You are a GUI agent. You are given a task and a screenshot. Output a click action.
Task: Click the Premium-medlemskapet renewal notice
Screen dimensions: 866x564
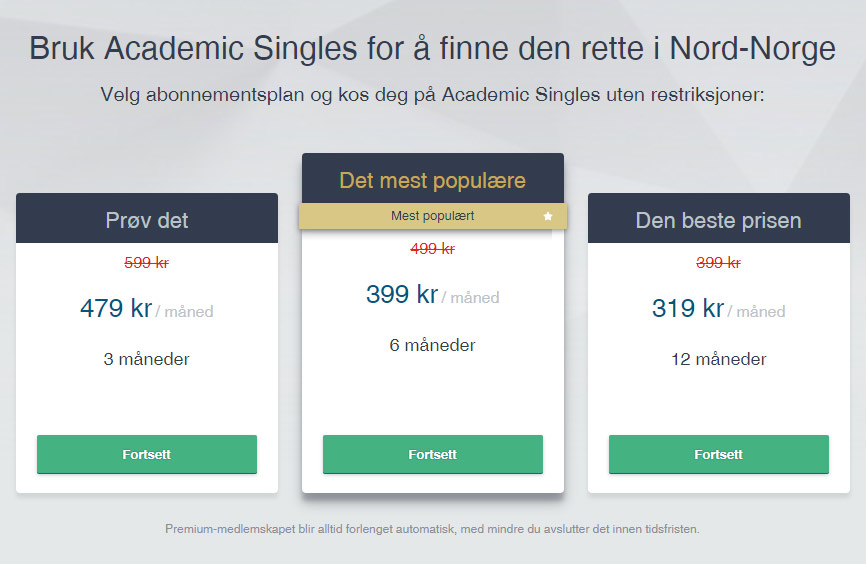tap(432, 529)
